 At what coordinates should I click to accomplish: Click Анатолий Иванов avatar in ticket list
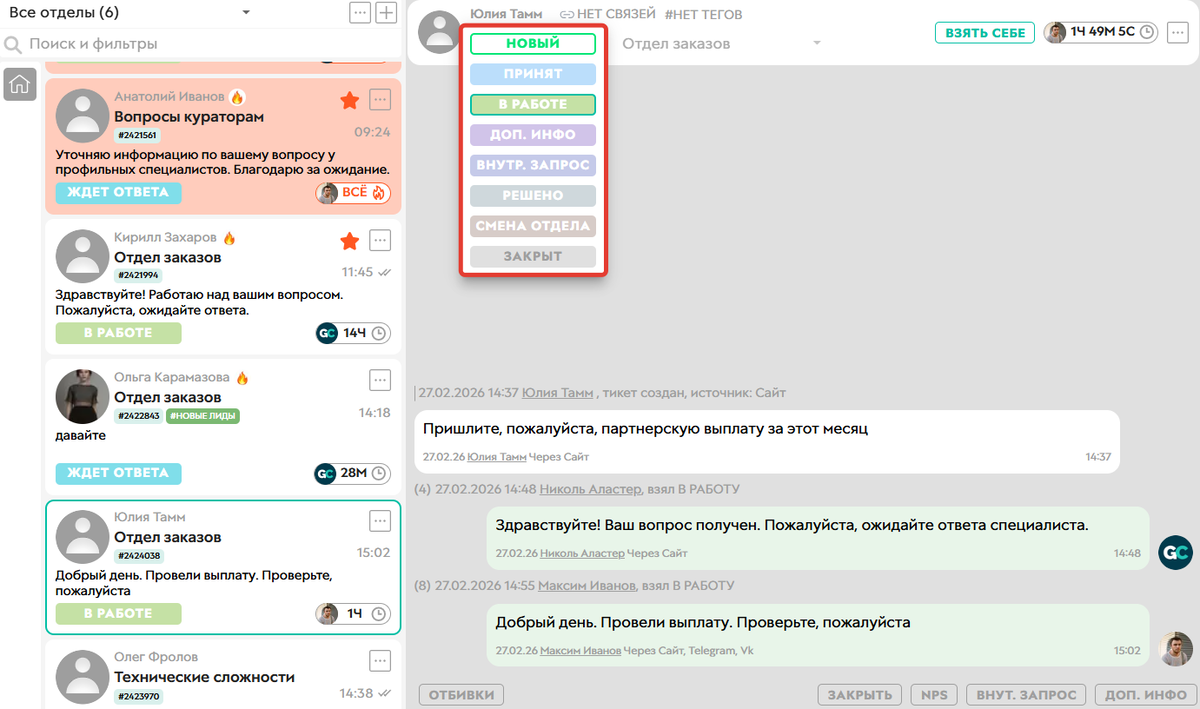(81, 115)
